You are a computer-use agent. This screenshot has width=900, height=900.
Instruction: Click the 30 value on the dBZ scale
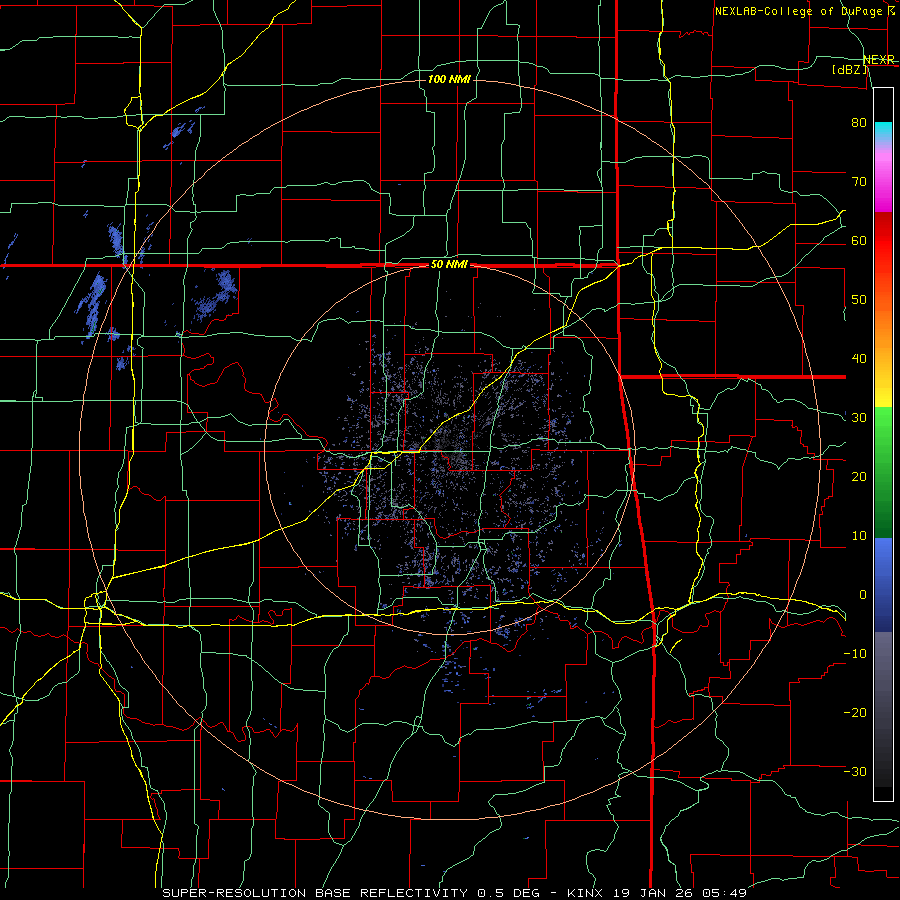859,418
